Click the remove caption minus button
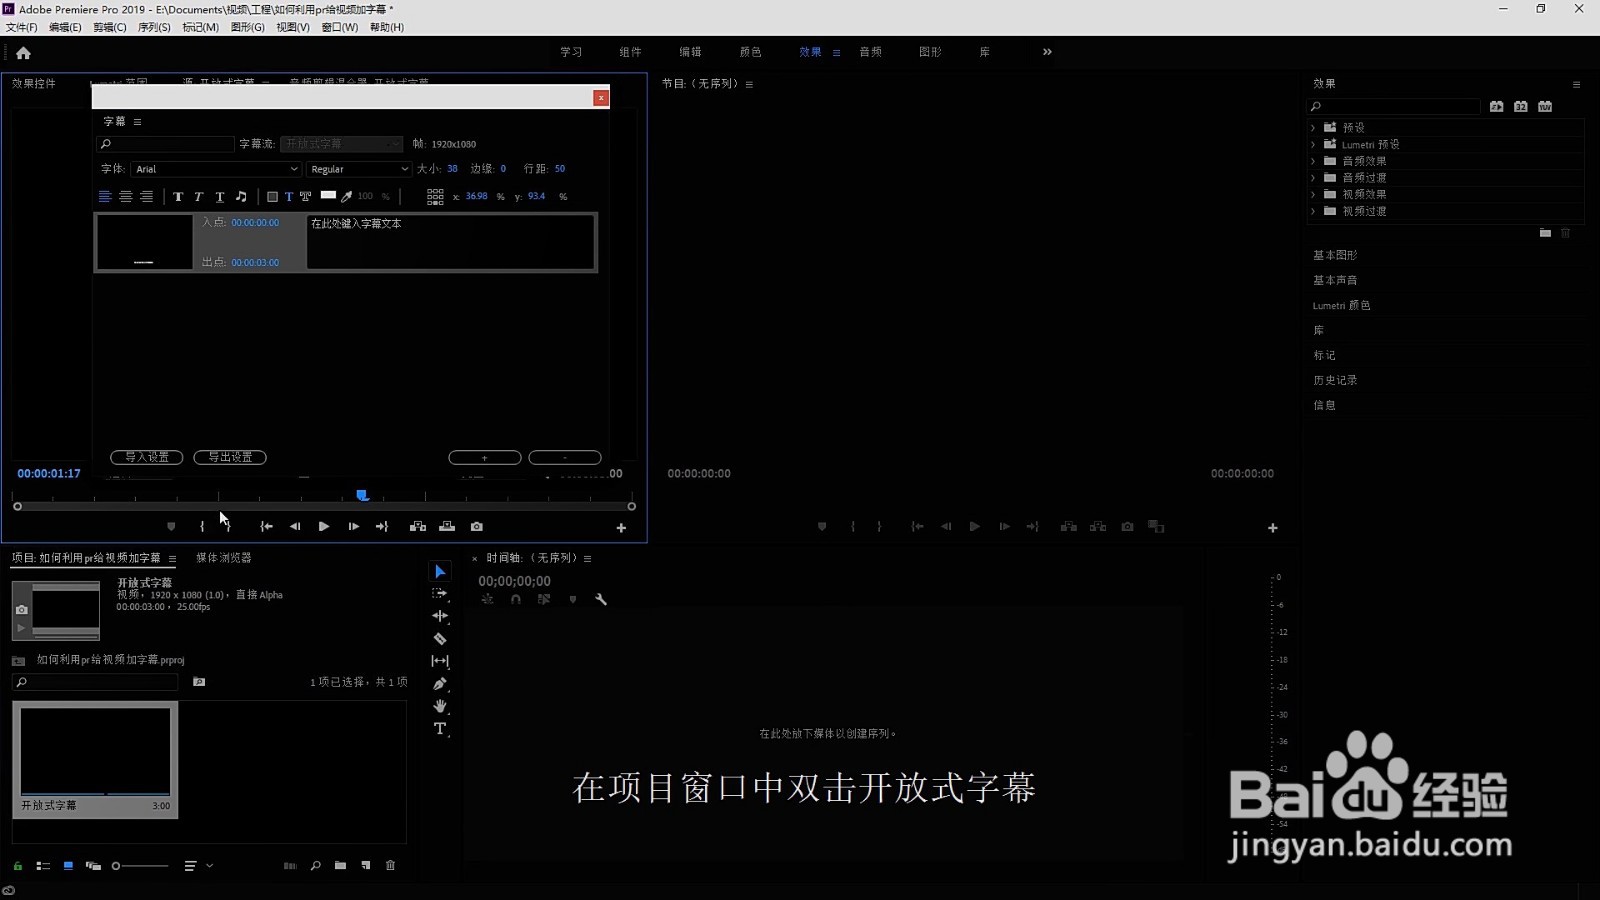This screenshot has height=900, width=1600. click(x=565, y=457)
